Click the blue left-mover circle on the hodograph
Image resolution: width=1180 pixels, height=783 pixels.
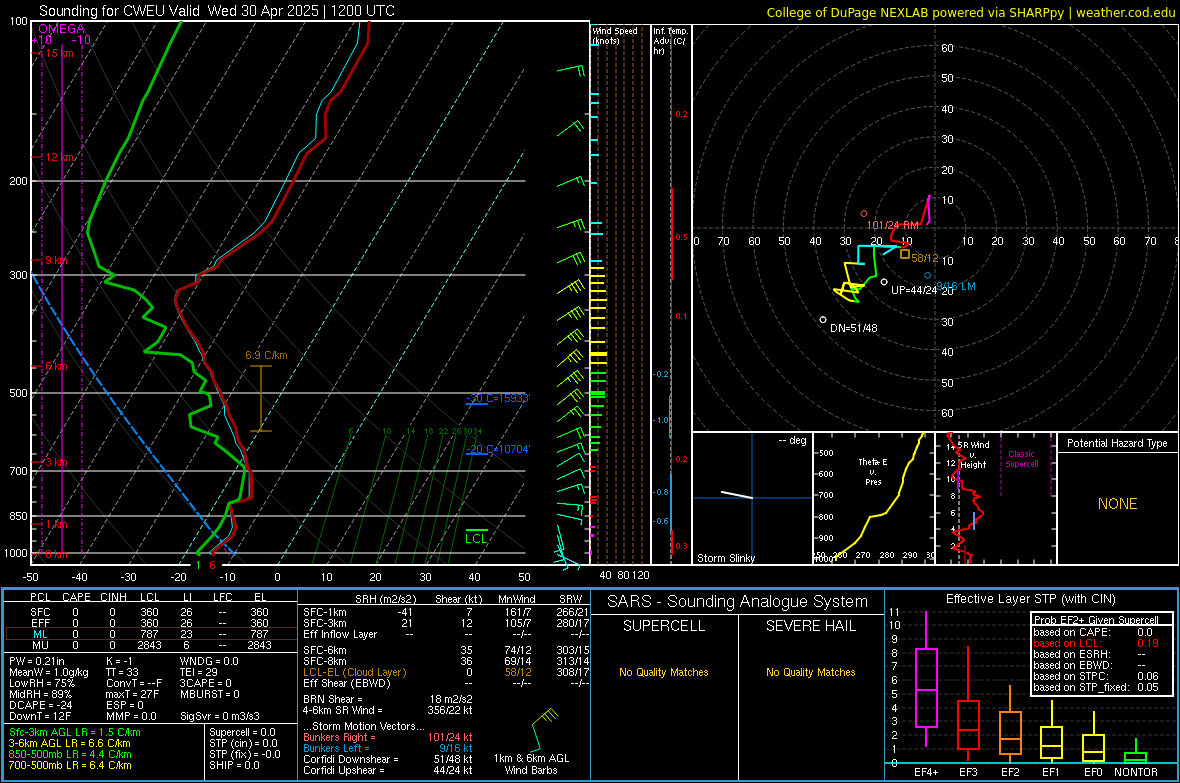point(928,276)
